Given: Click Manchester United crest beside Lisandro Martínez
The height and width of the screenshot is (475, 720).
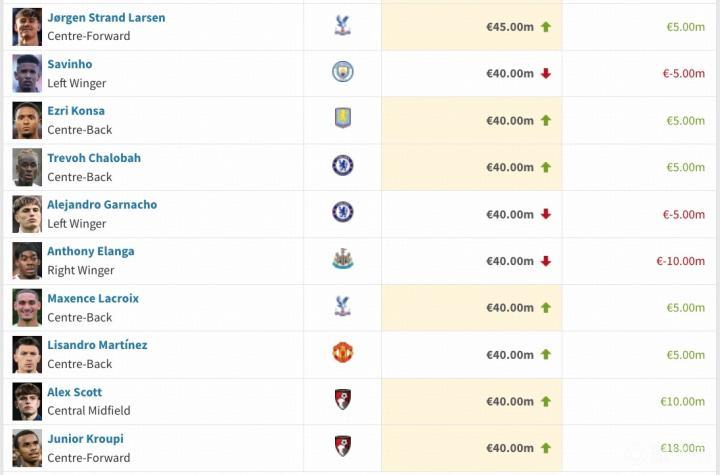Looking at the screenshot, I should click(x=343, y=353).
